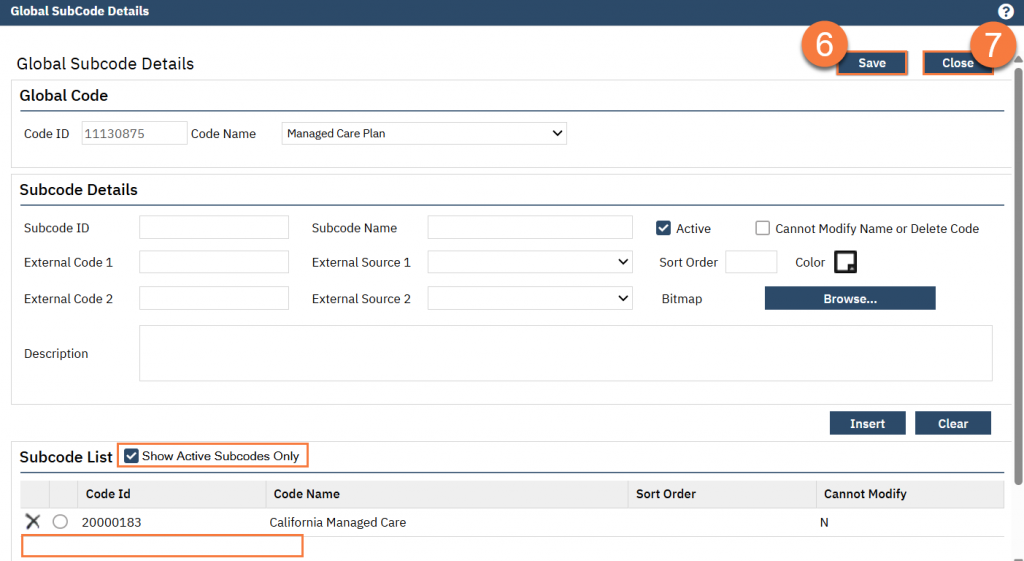Screen dimensions: 1024x561
Task: Expand the External Source 1 dropdown
Action: [530, 262]
